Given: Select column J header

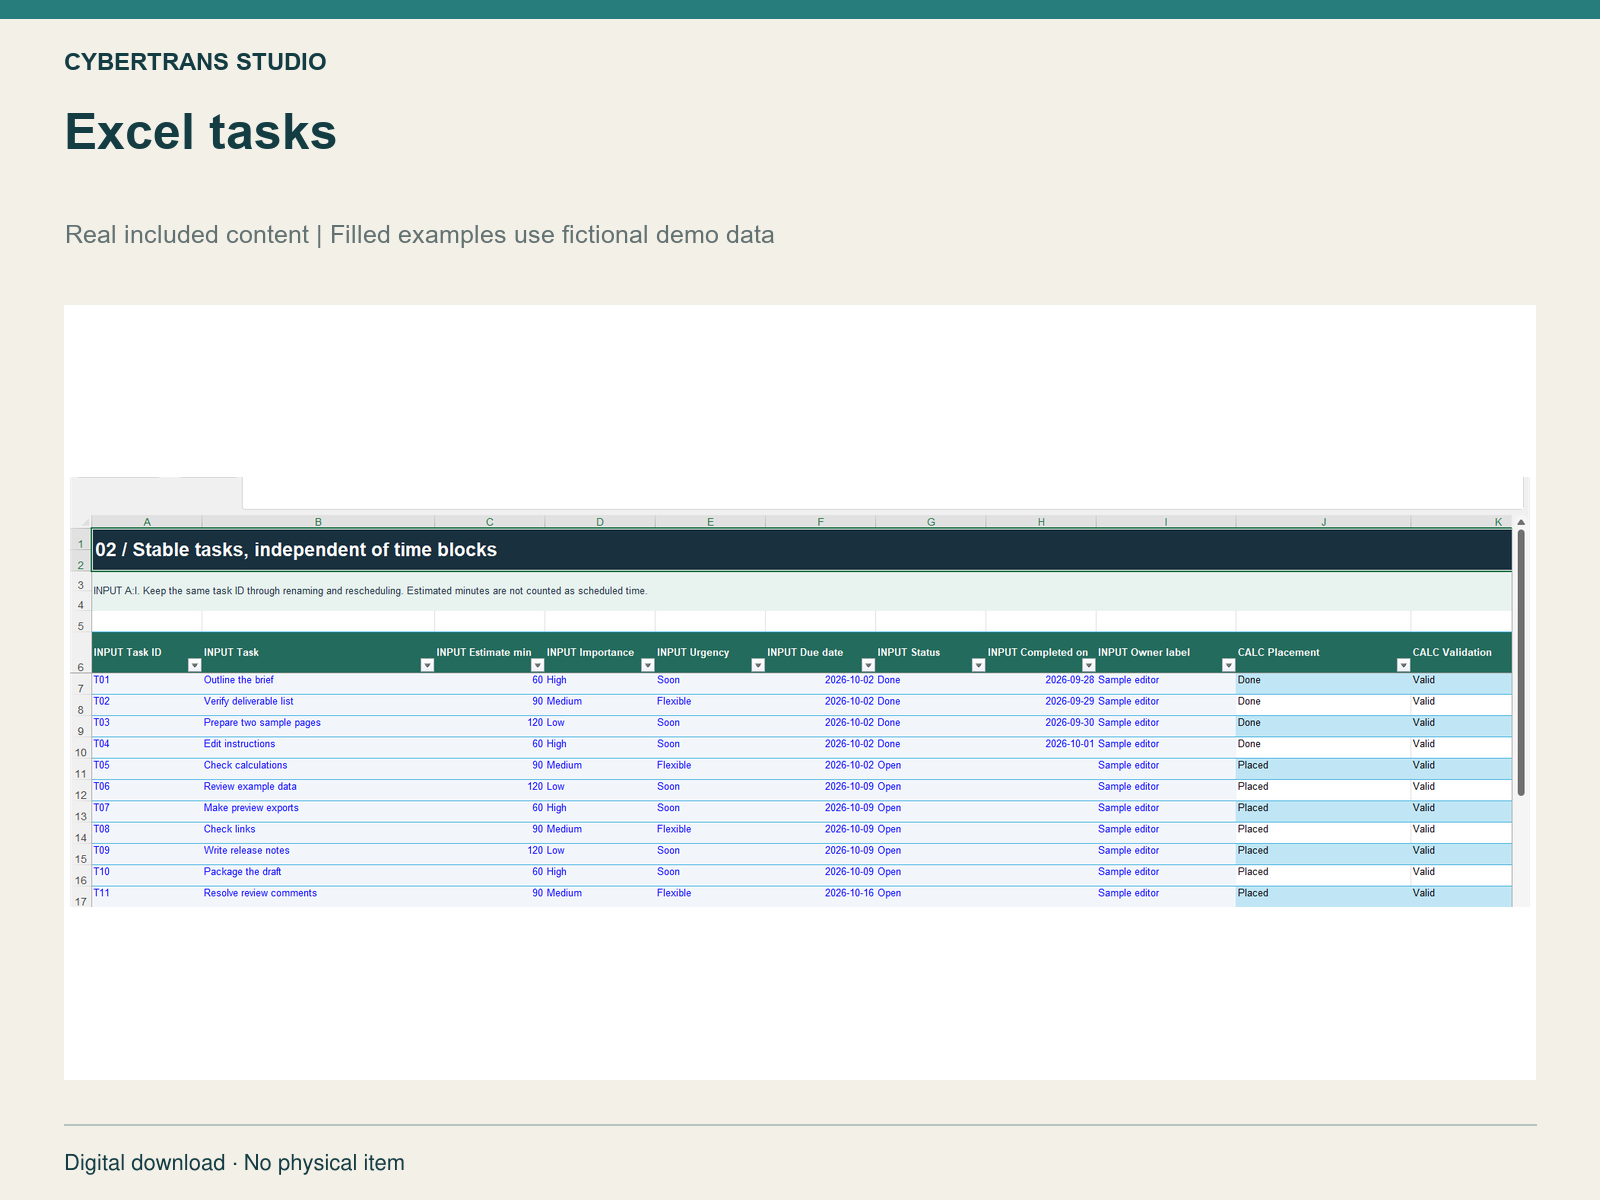Looking at the screenshot, I should click(1324, 522).
